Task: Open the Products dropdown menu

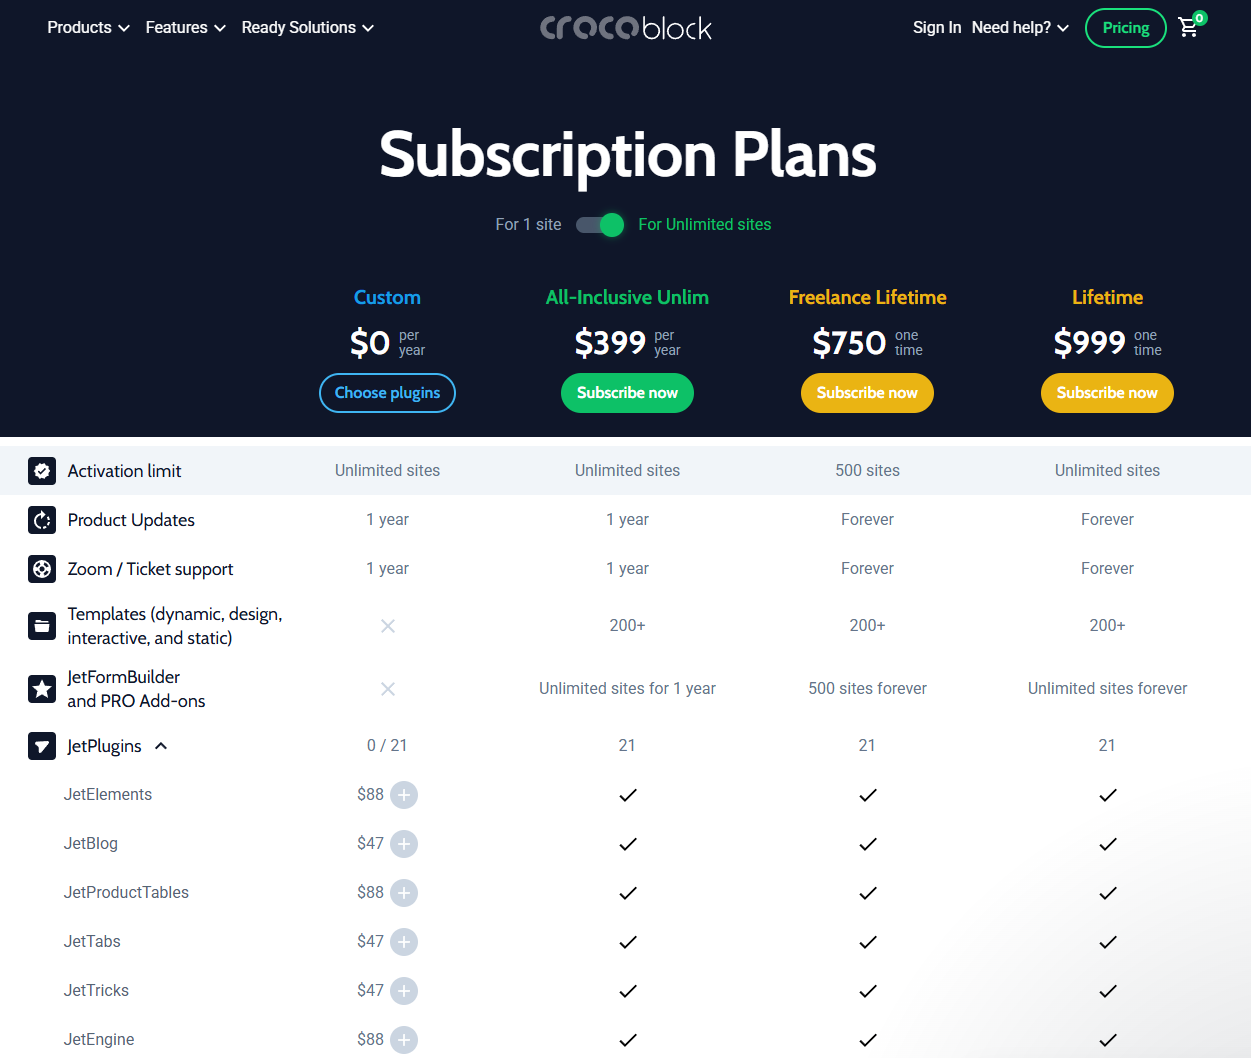Action: click(x=88, y=28)
